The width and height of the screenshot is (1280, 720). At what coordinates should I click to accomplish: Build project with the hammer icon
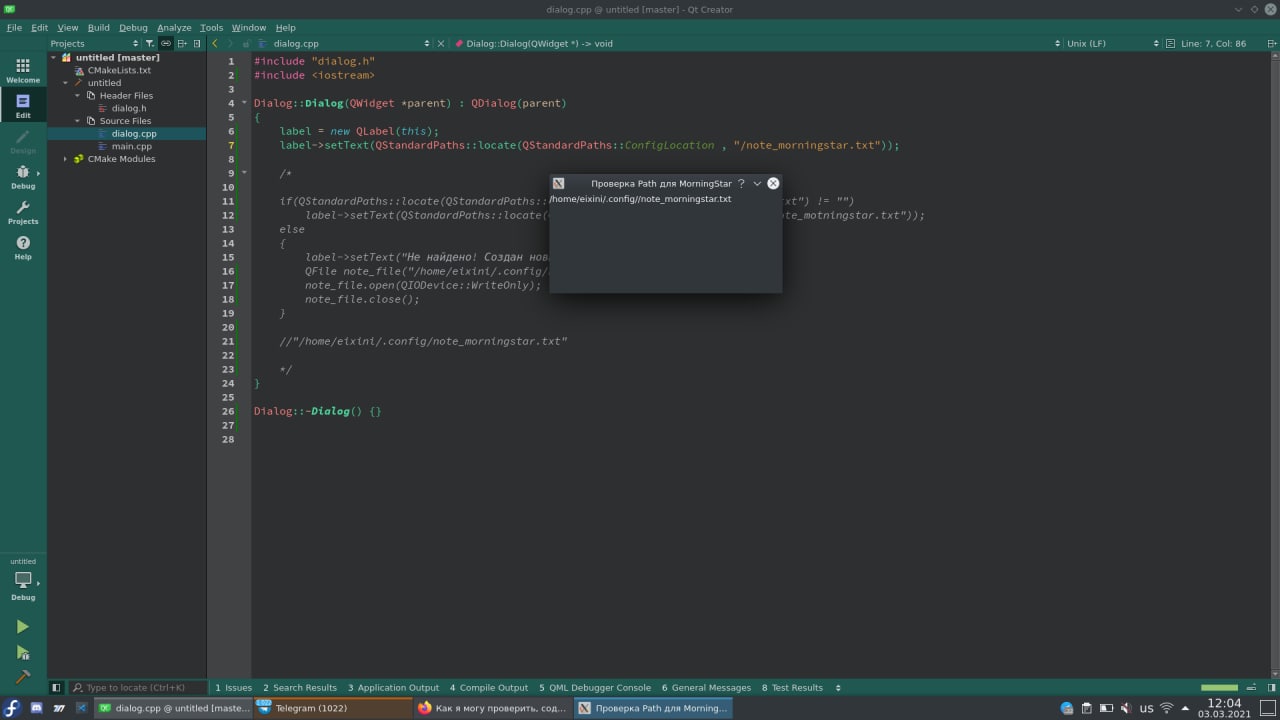22,677
